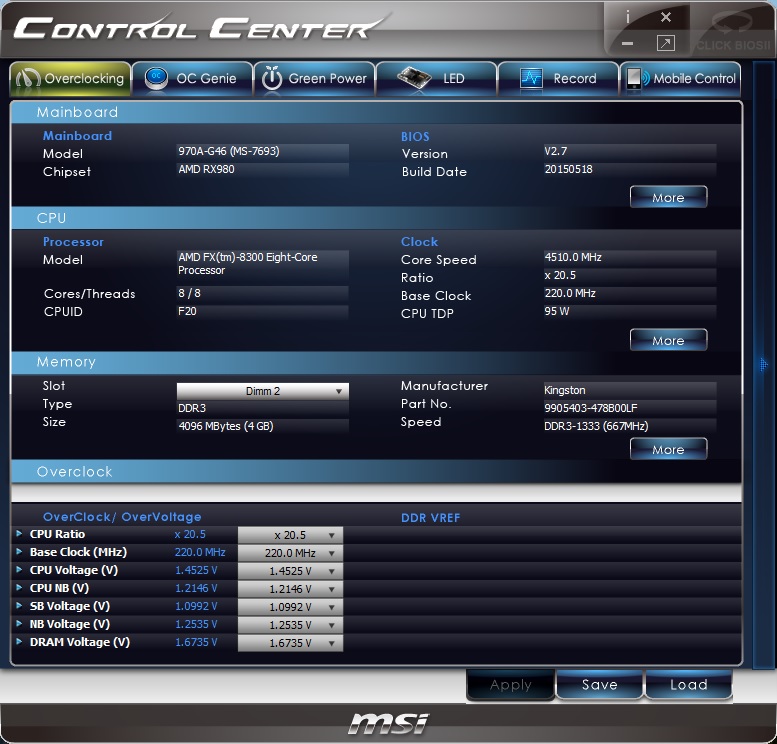Image resolution: width=777 pixels, height=744 pixels.
Task: Expand the DRAM Voltage (V) row arrow
Action: 19,641
